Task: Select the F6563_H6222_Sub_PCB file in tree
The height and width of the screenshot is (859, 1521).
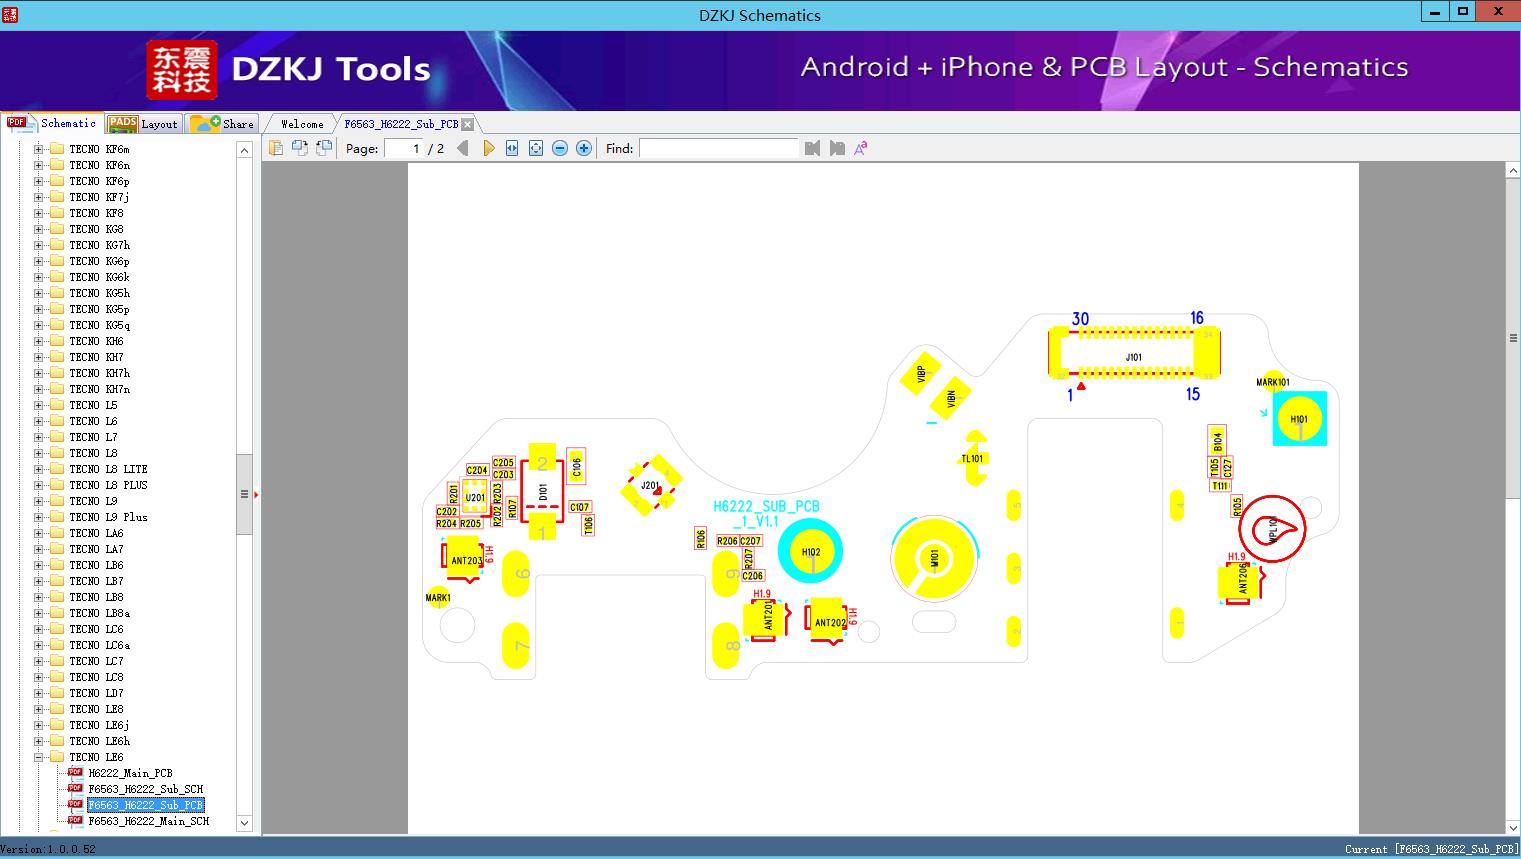Action: (x=146, y=805)
